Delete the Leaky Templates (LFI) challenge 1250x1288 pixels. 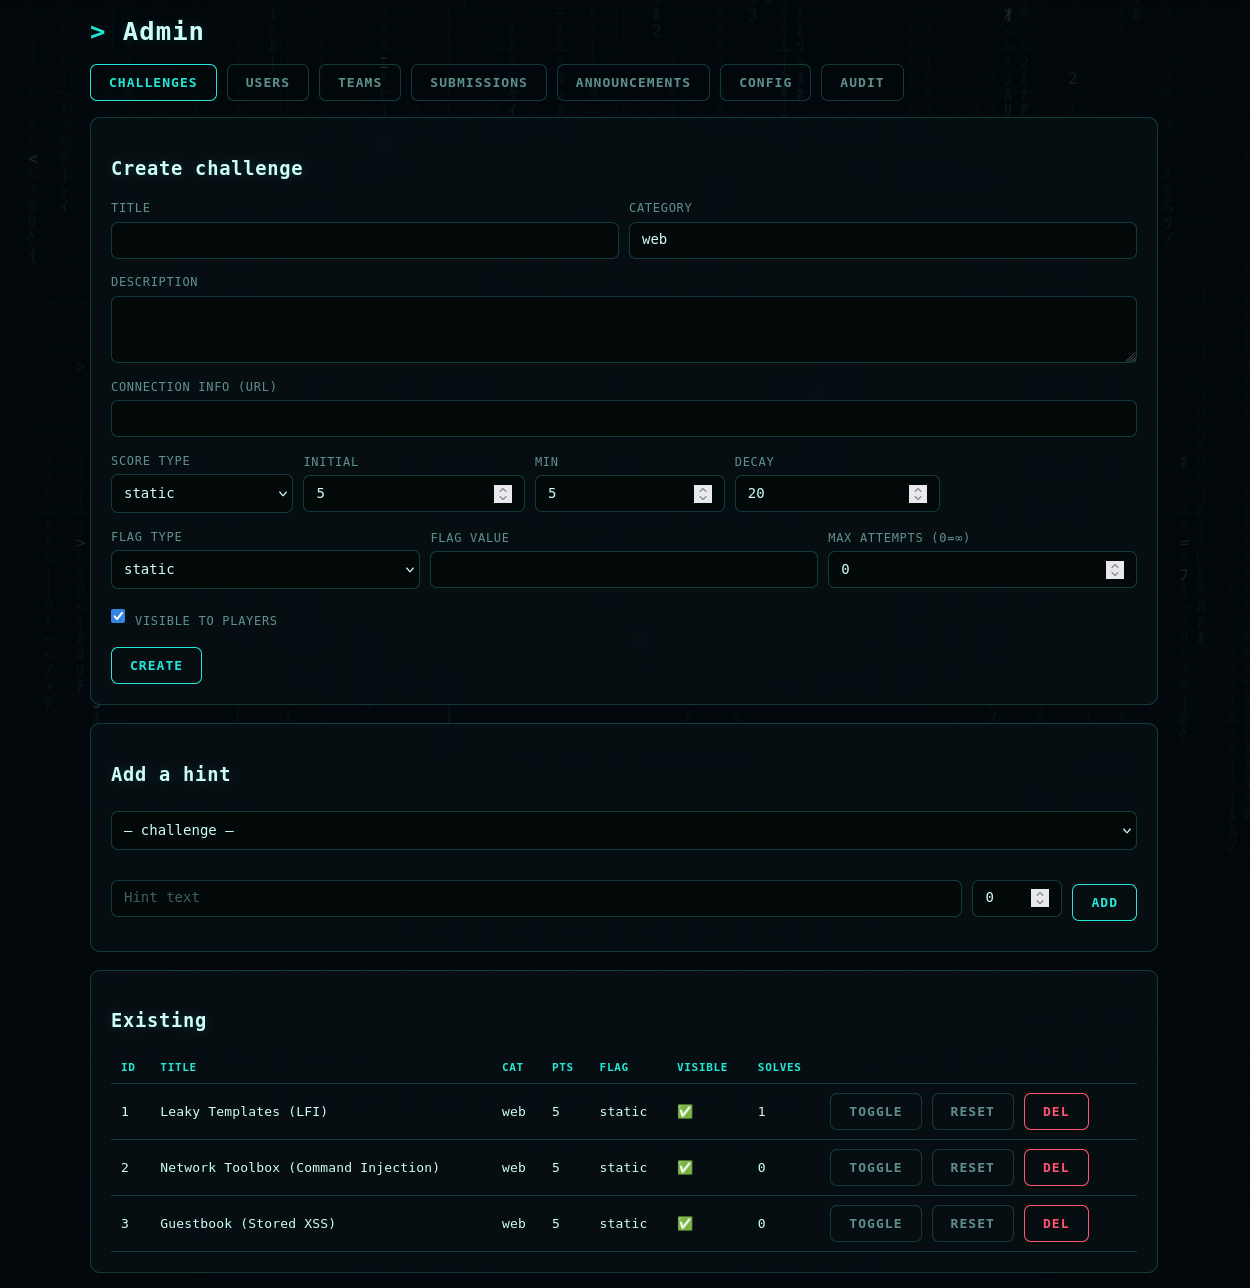pyautogui.click(x=1056, y=1112)
